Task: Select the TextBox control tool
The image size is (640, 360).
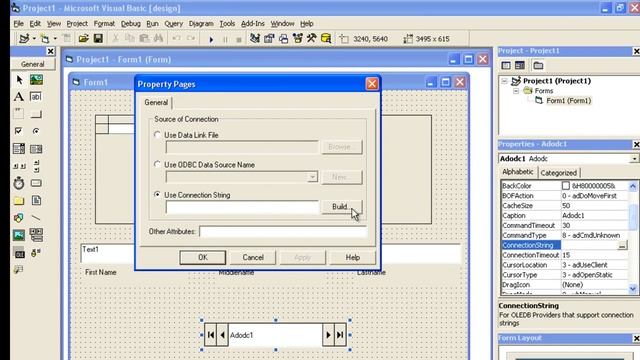Action: 36,97
